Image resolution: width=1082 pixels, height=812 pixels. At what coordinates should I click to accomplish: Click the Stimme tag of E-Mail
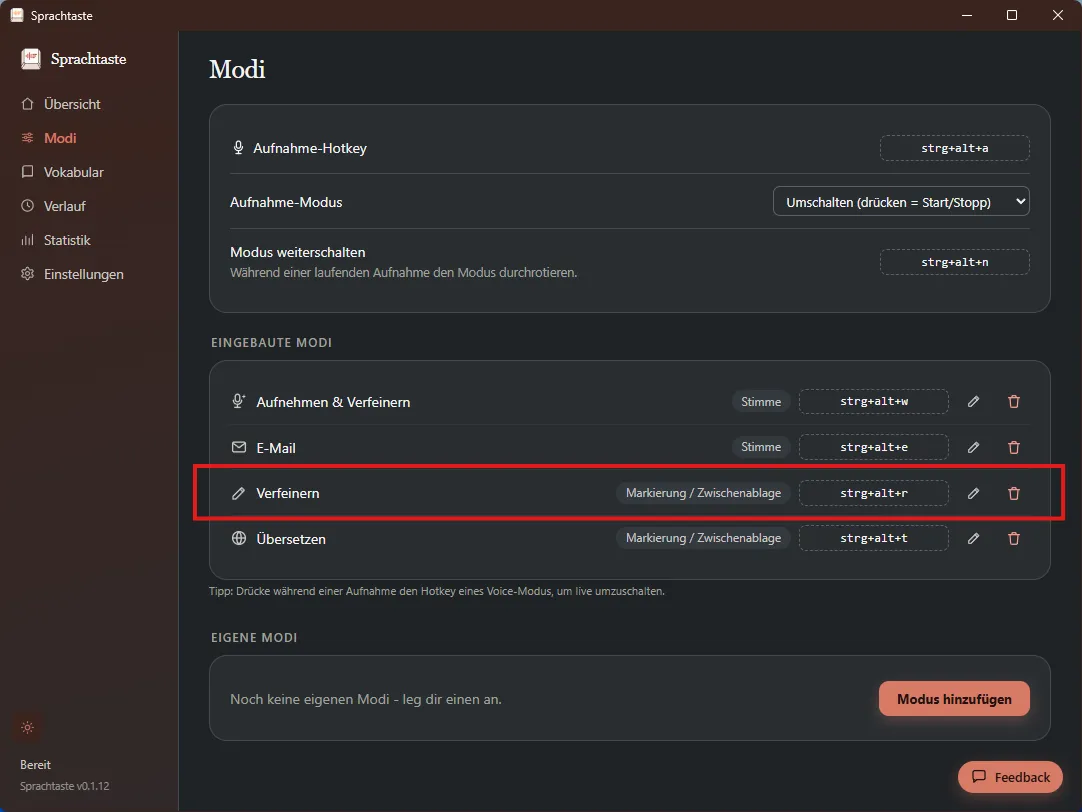click(x=761, y=447)
